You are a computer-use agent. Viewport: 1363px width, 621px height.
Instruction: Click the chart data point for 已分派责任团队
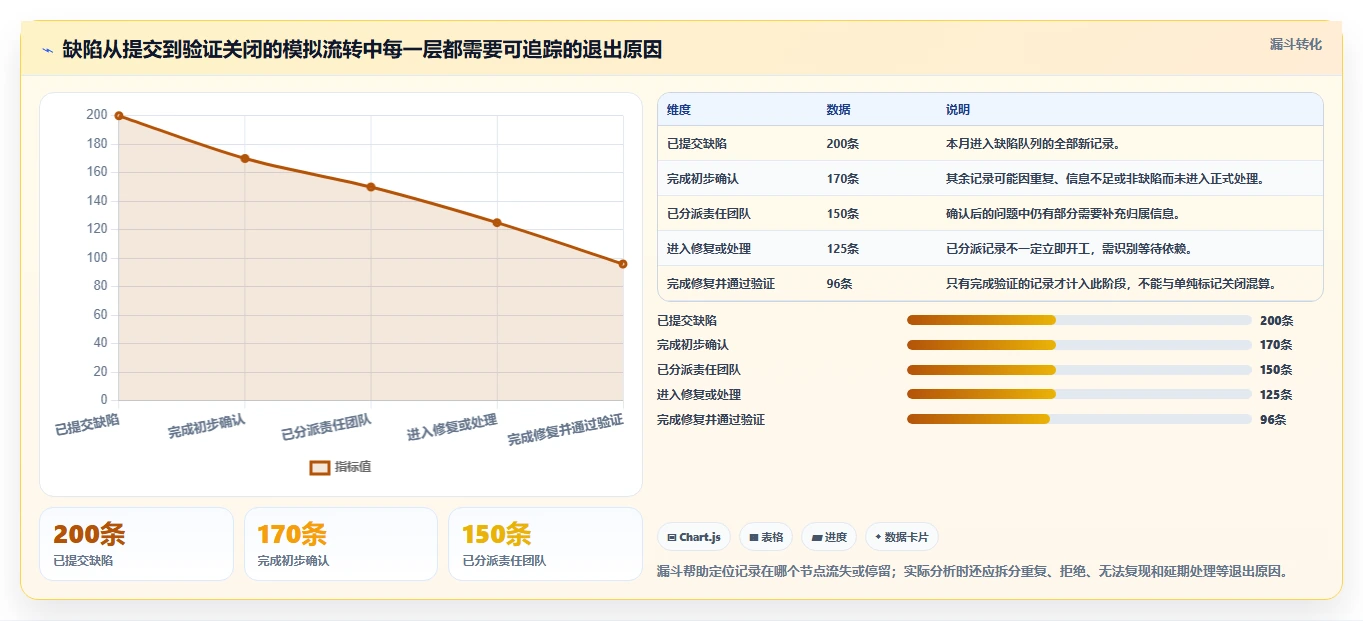pyautogui.click(x=371, y=187)
